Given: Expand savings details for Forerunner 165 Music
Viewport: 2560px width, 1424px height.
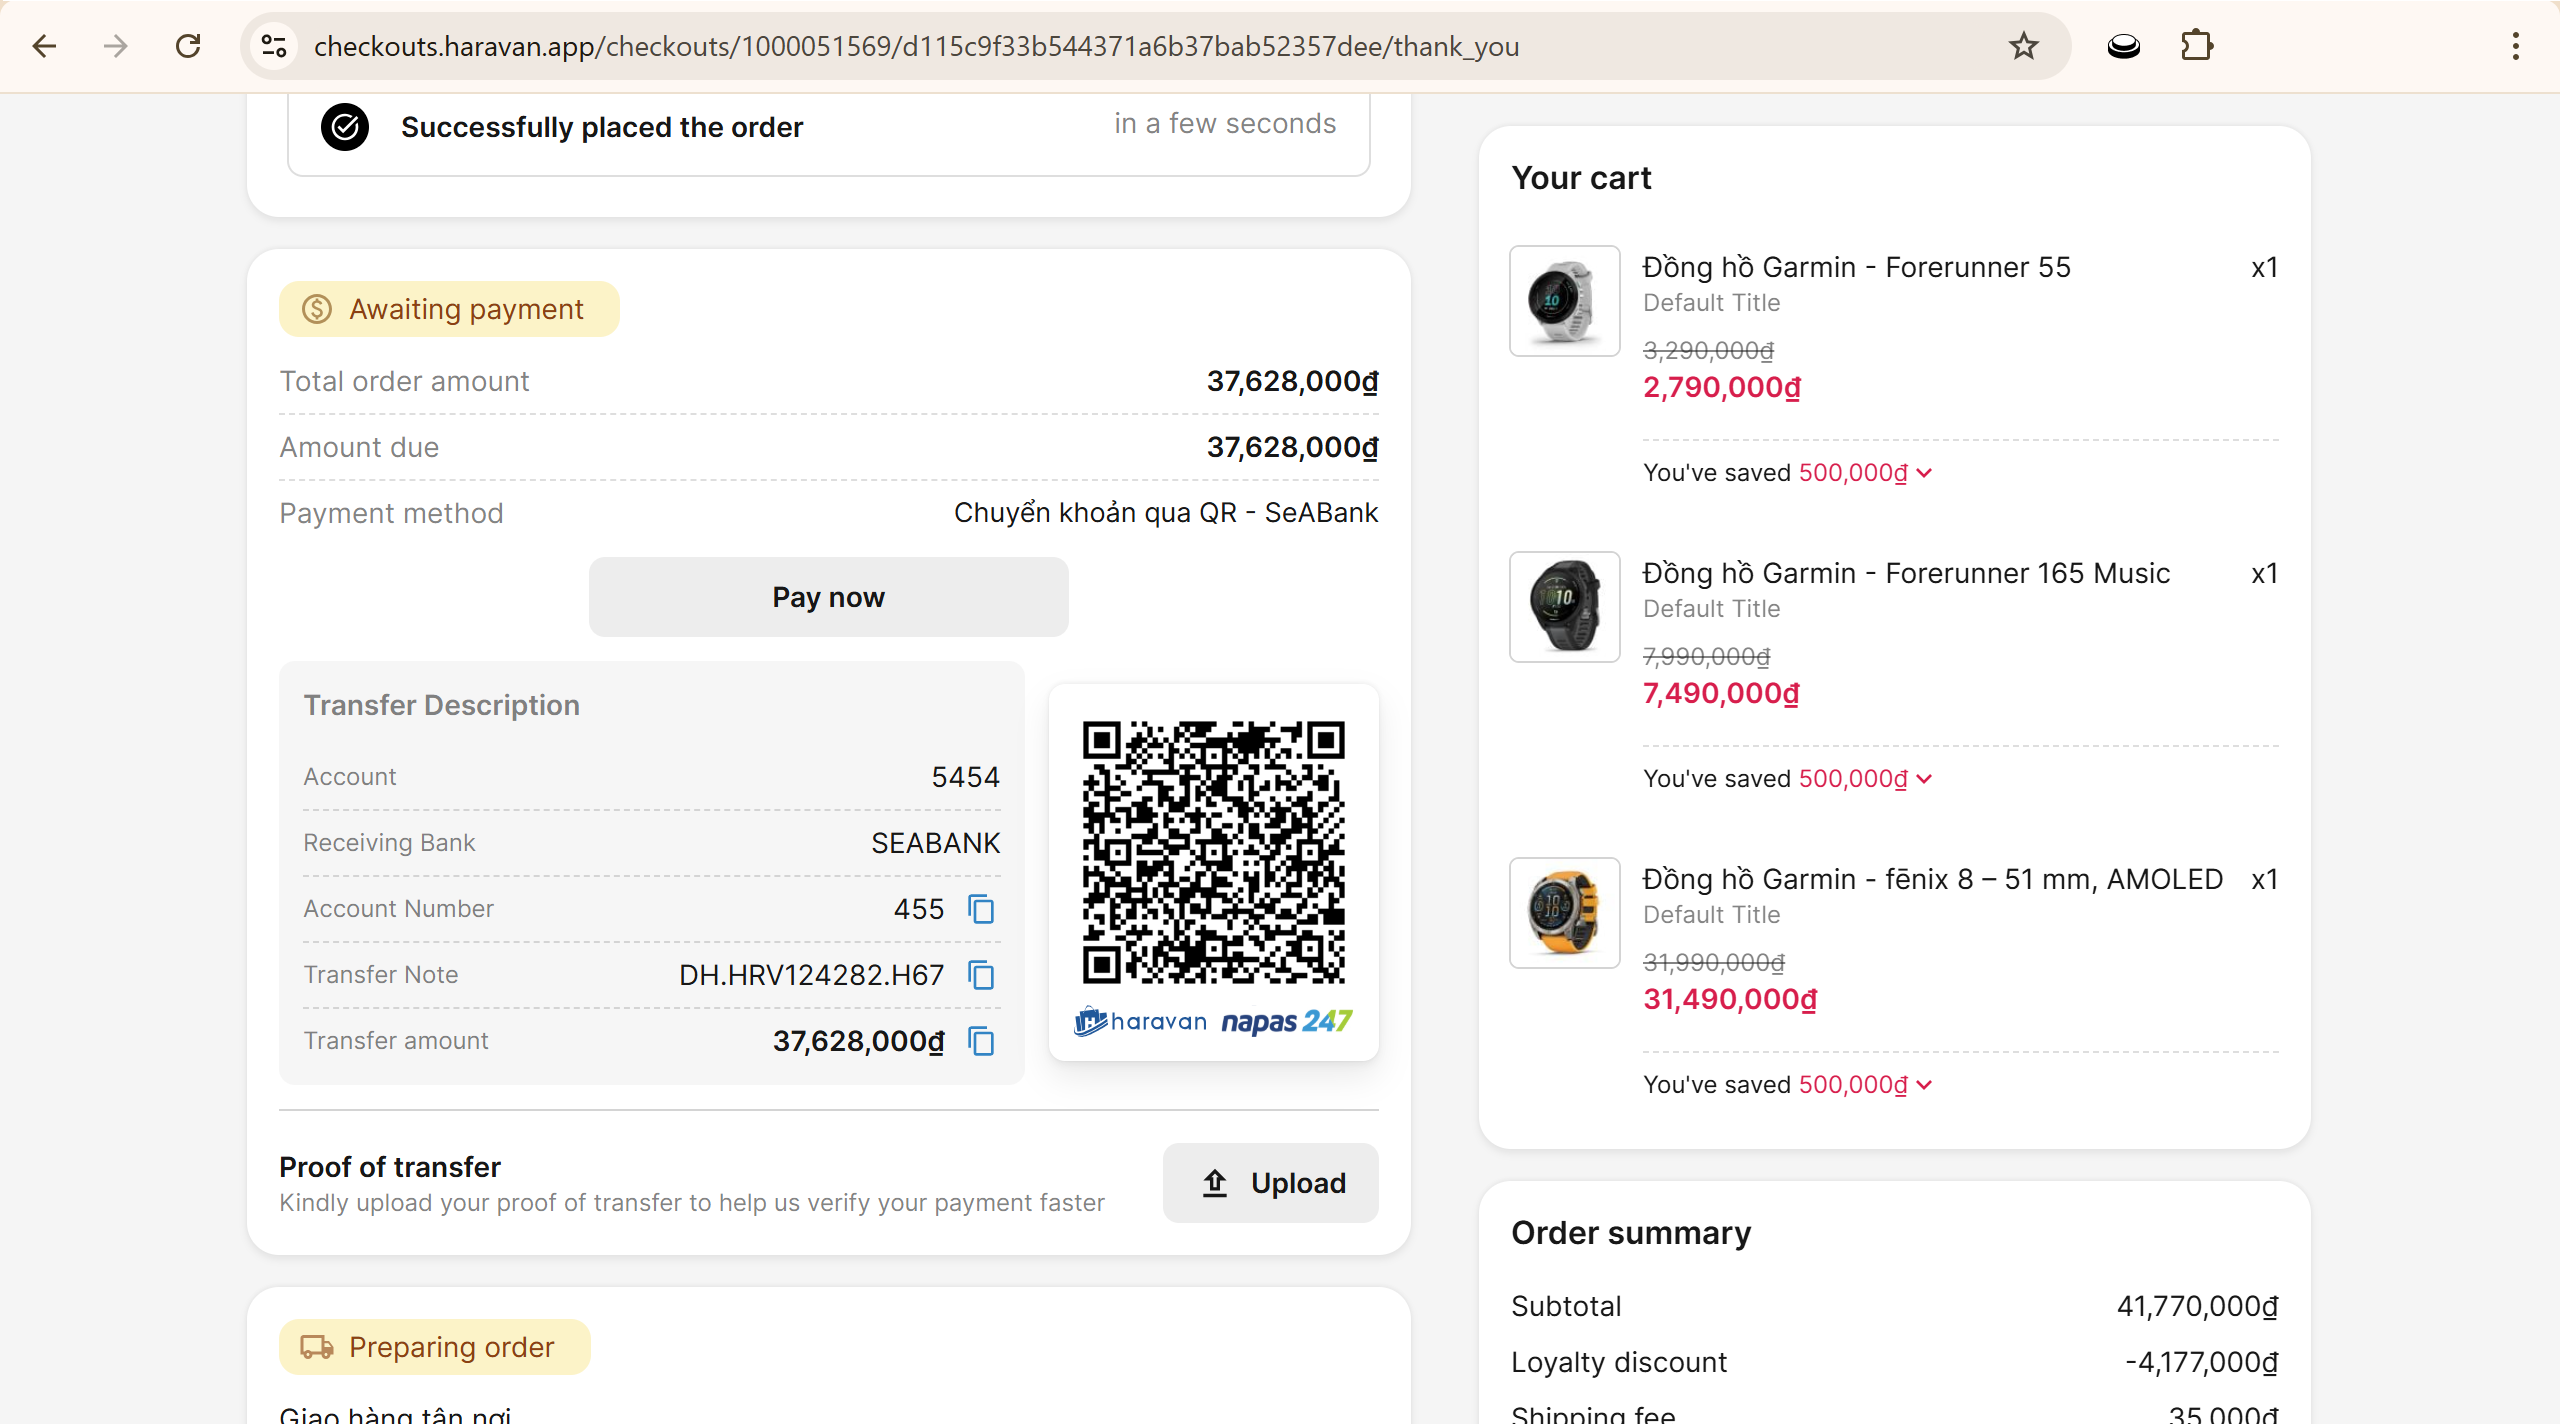Looking at the screenshot, I should 1924,779.
